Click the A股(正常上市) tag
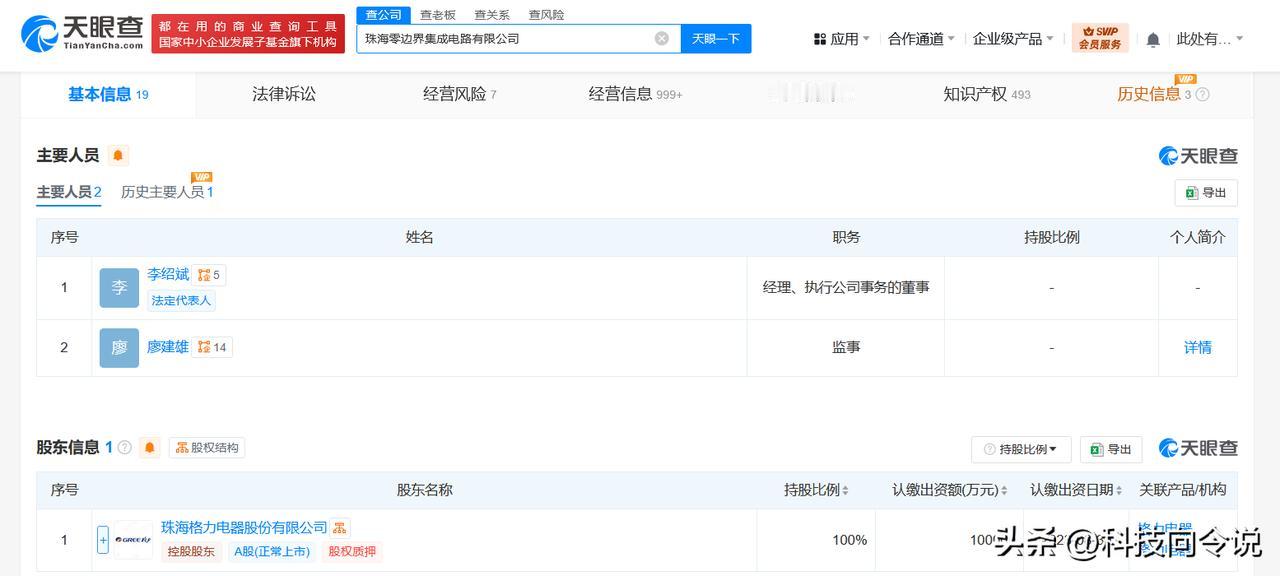 click(272, 552)
